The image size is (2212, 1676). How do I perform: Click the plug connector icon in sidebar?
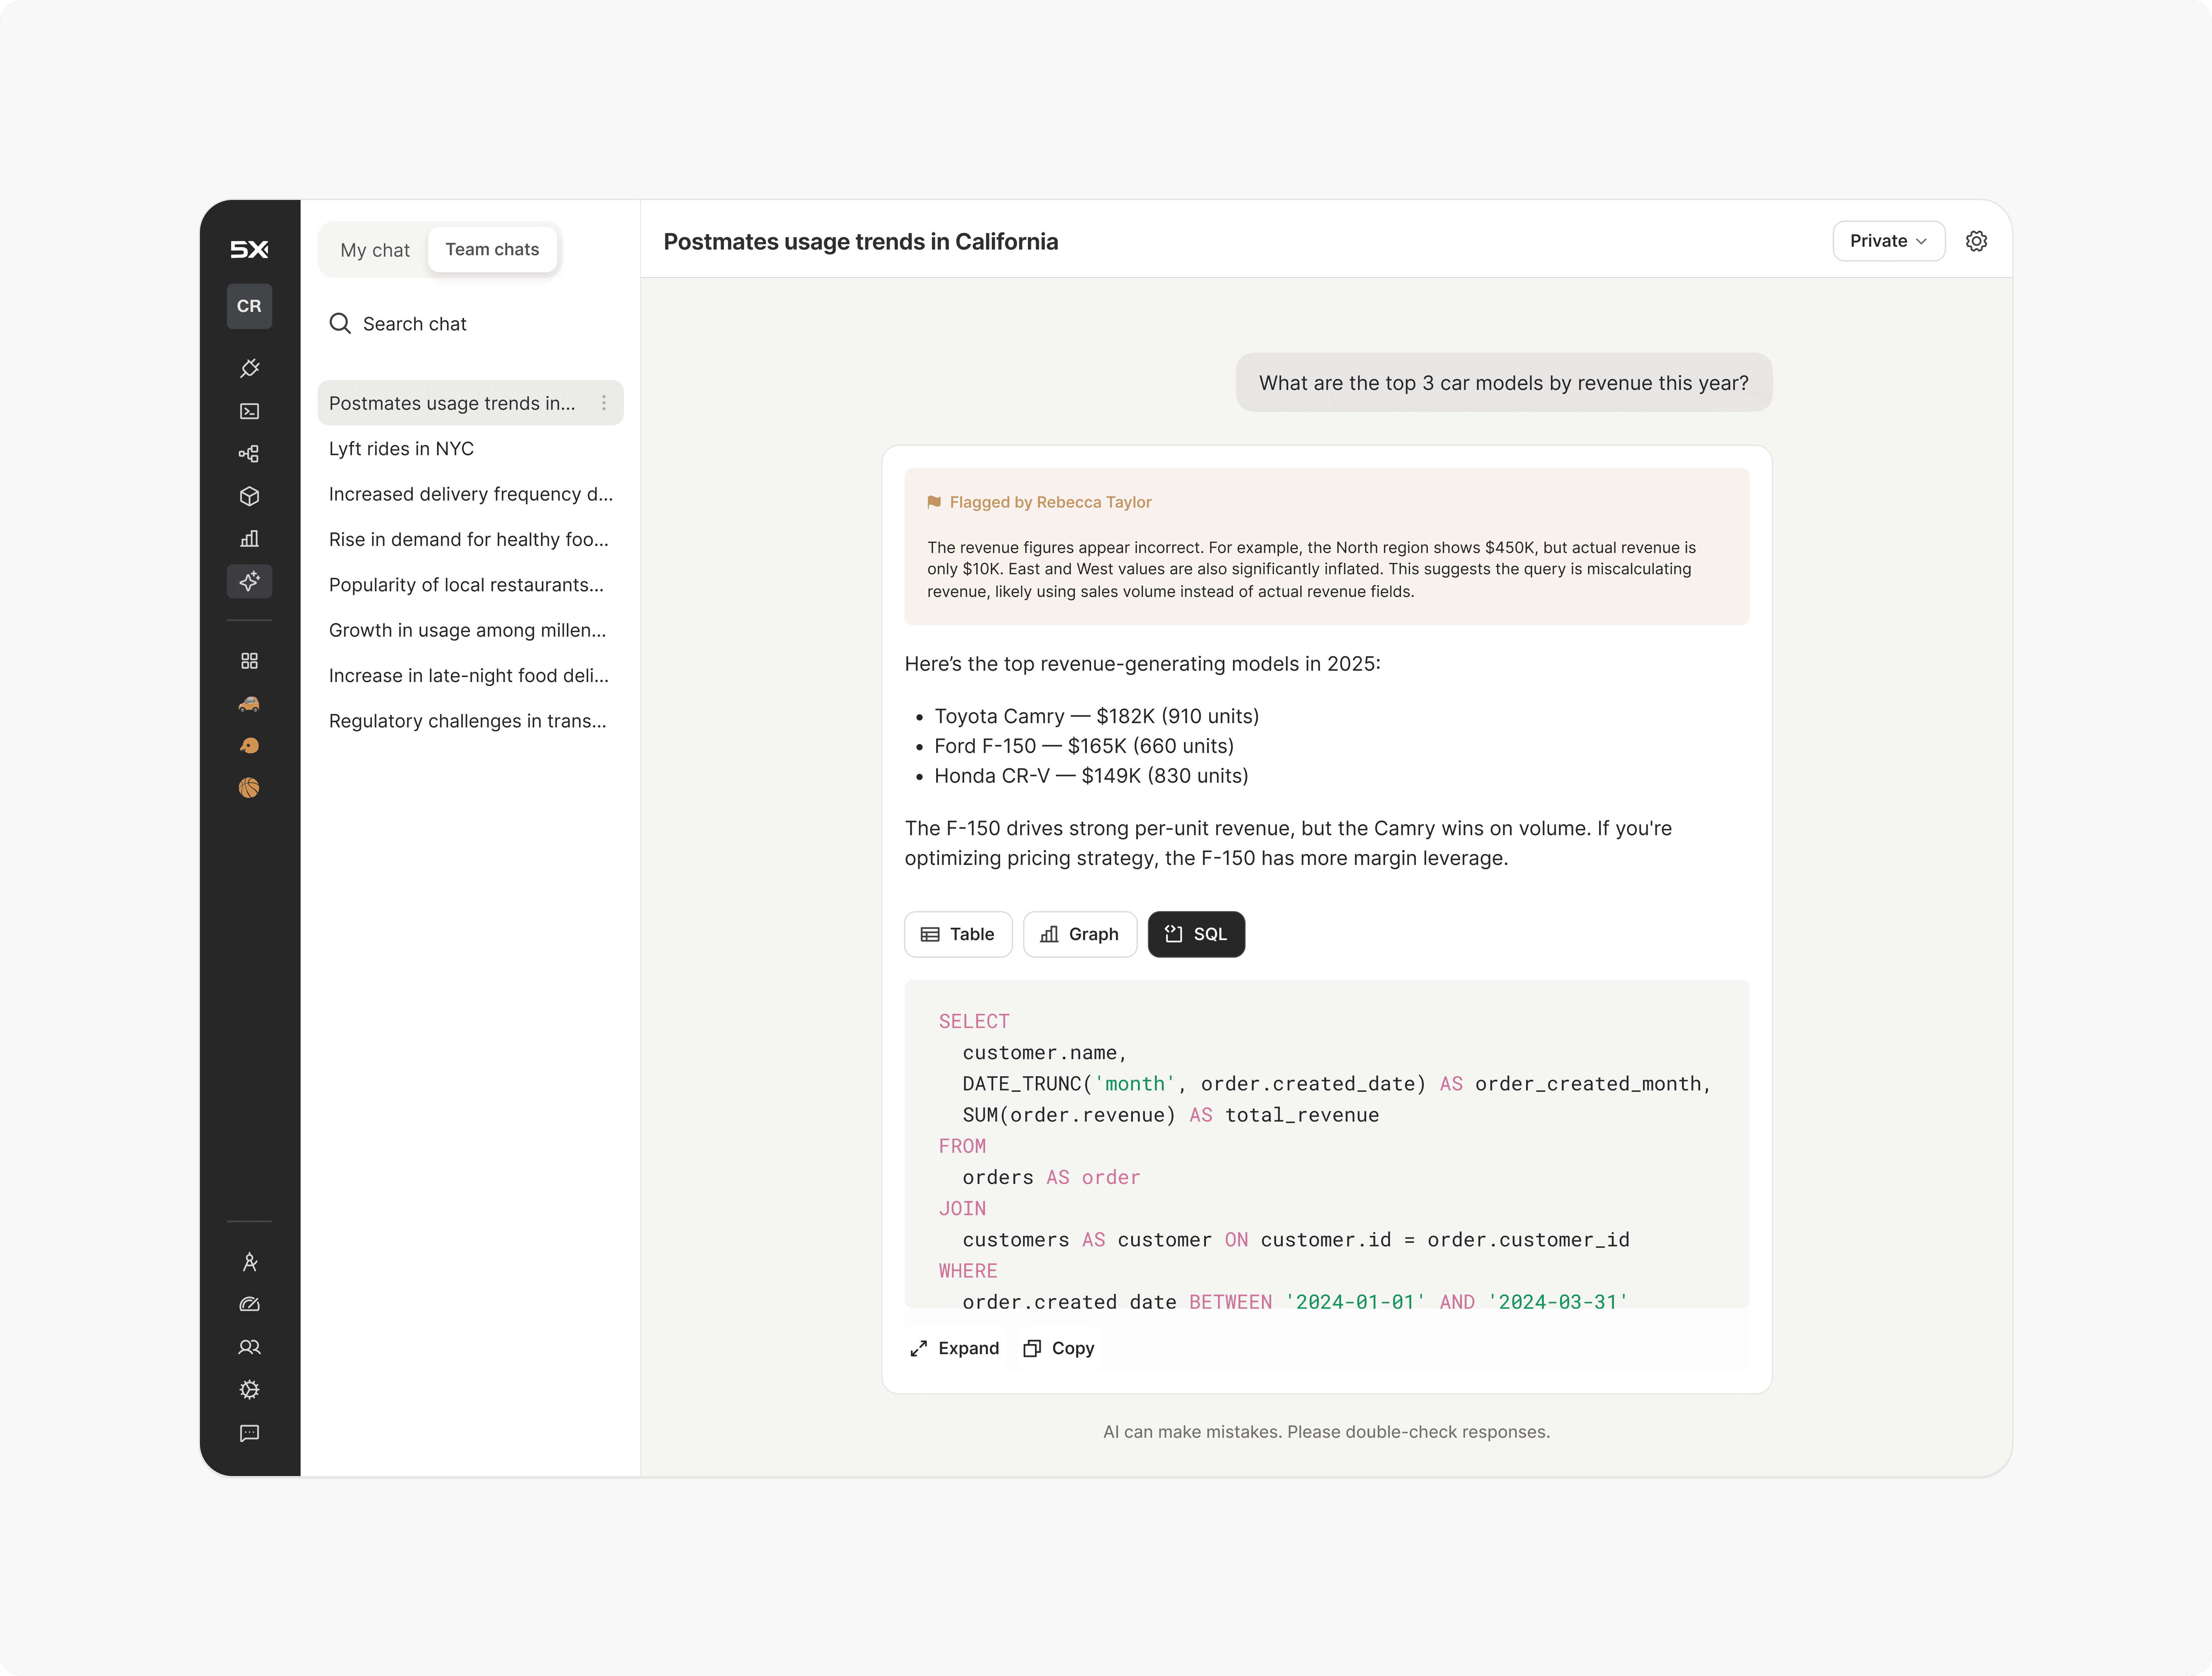click(249, 368)
